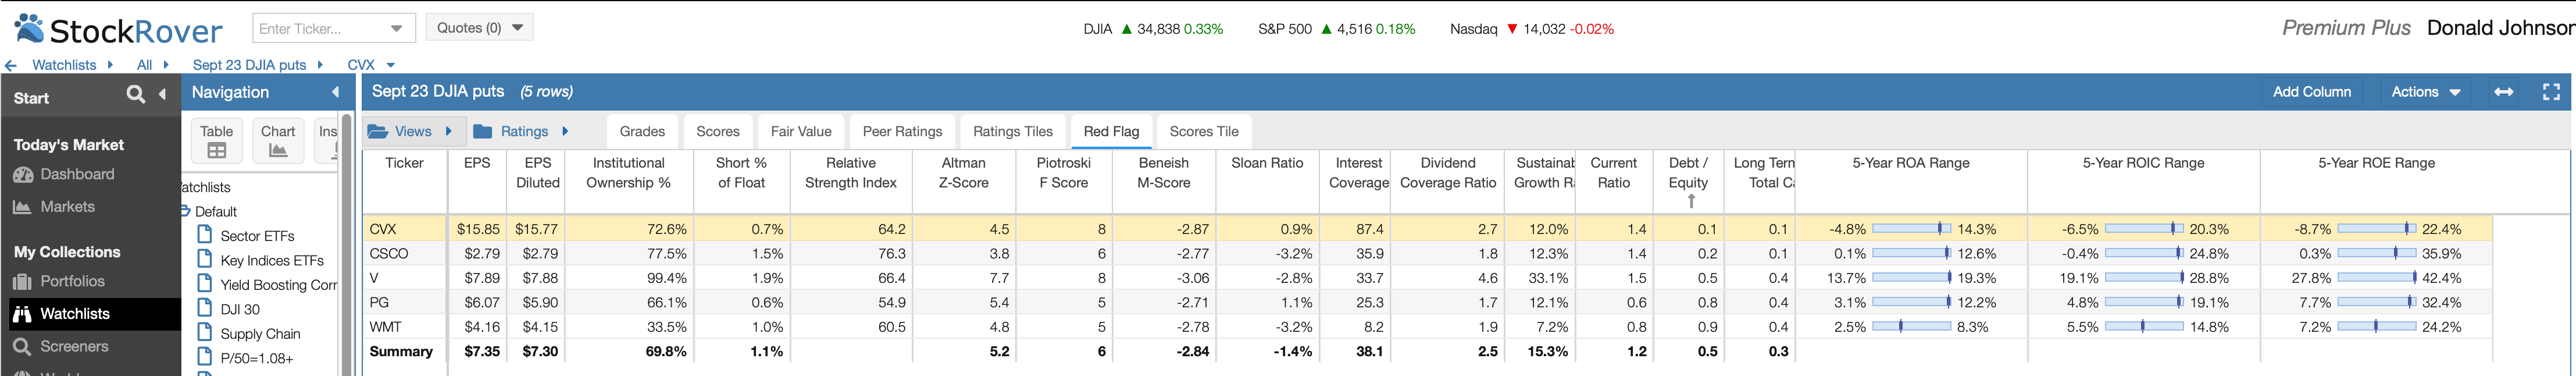
Task: Expand the Watchlists breadcrumb arrow
Action: (x=110, y=65)
